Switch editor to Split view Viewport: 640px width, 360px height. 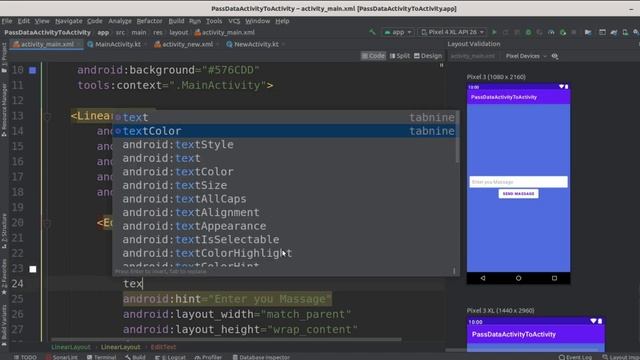(400, 56)
